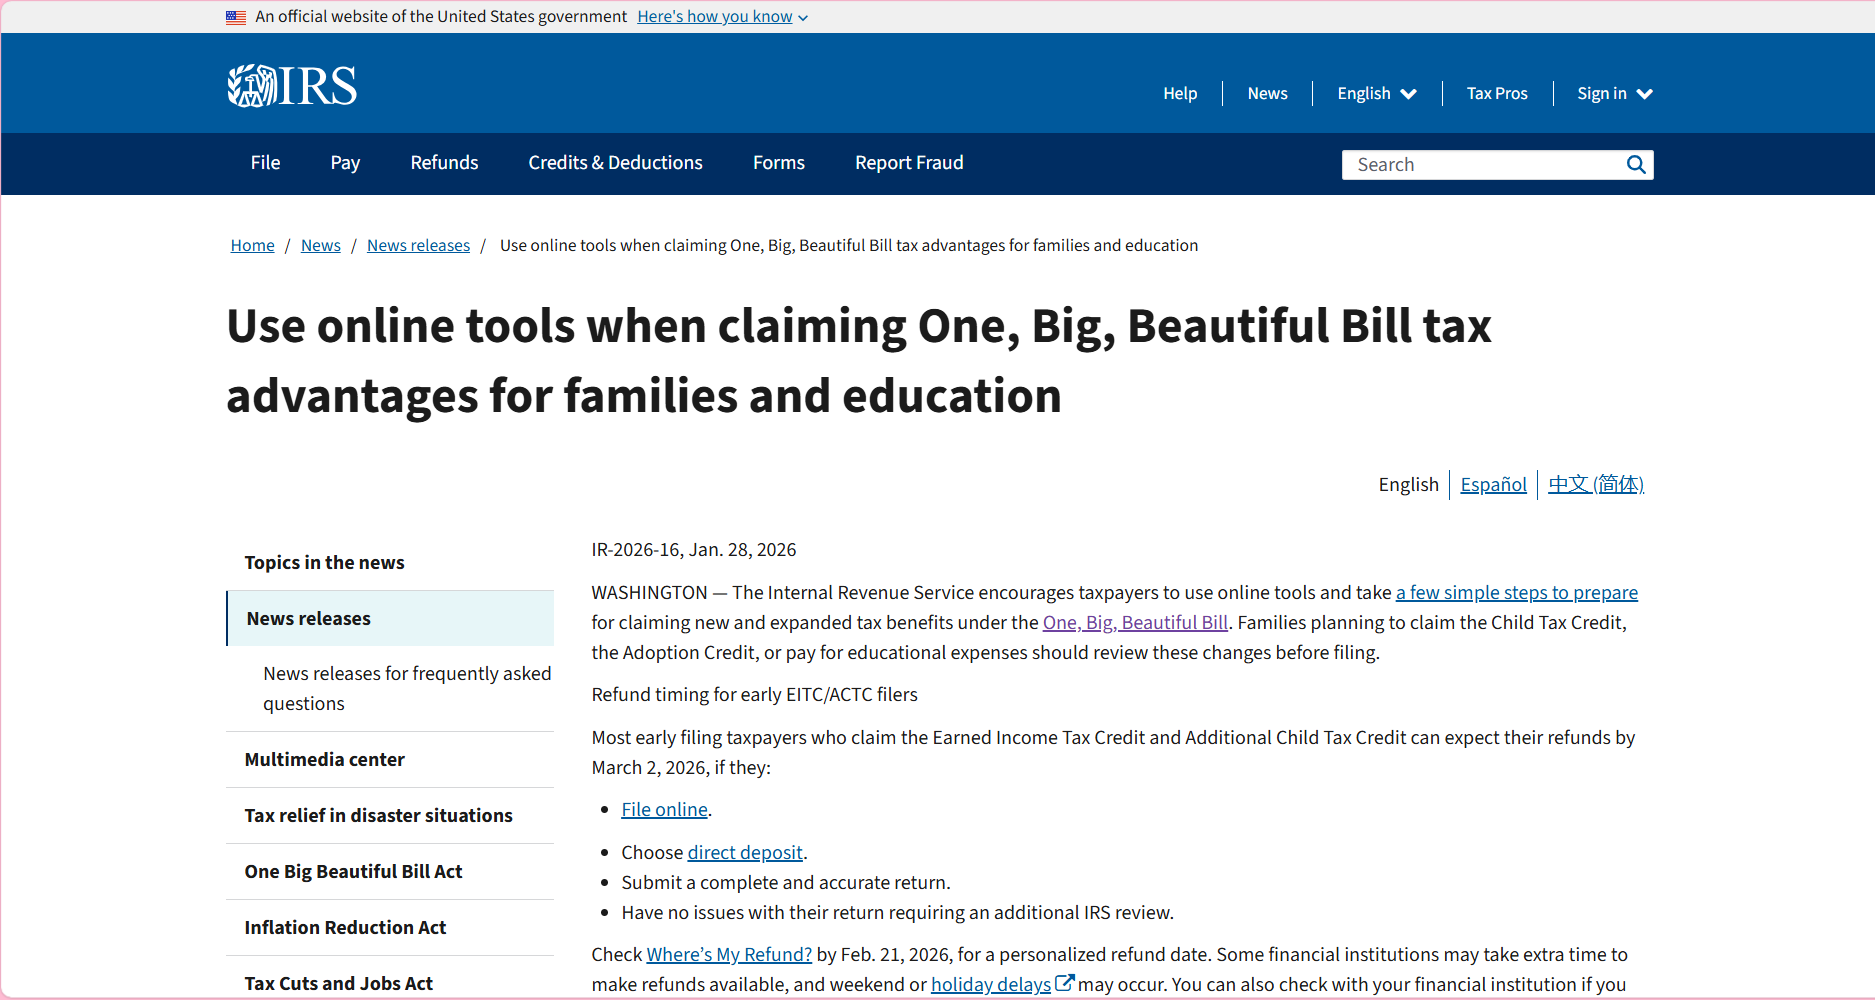This screenshot has height=1000, width=1875.
Task: Switch the page language to Español
Action: pos(1493,484)
